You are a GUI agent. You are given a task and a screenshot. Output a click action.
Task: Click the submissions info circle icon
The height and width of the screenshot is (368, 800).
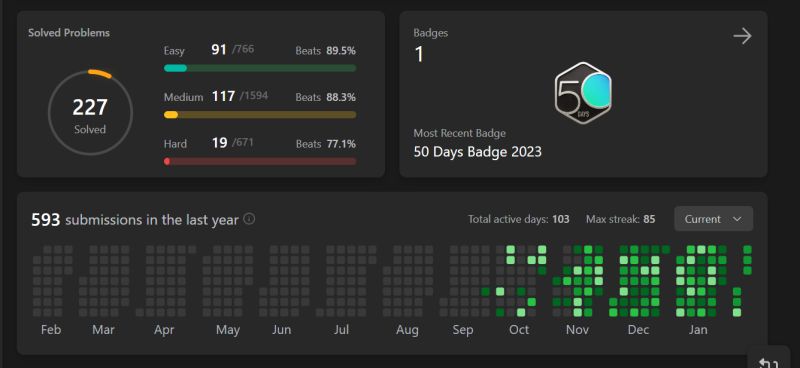(249, 219)
